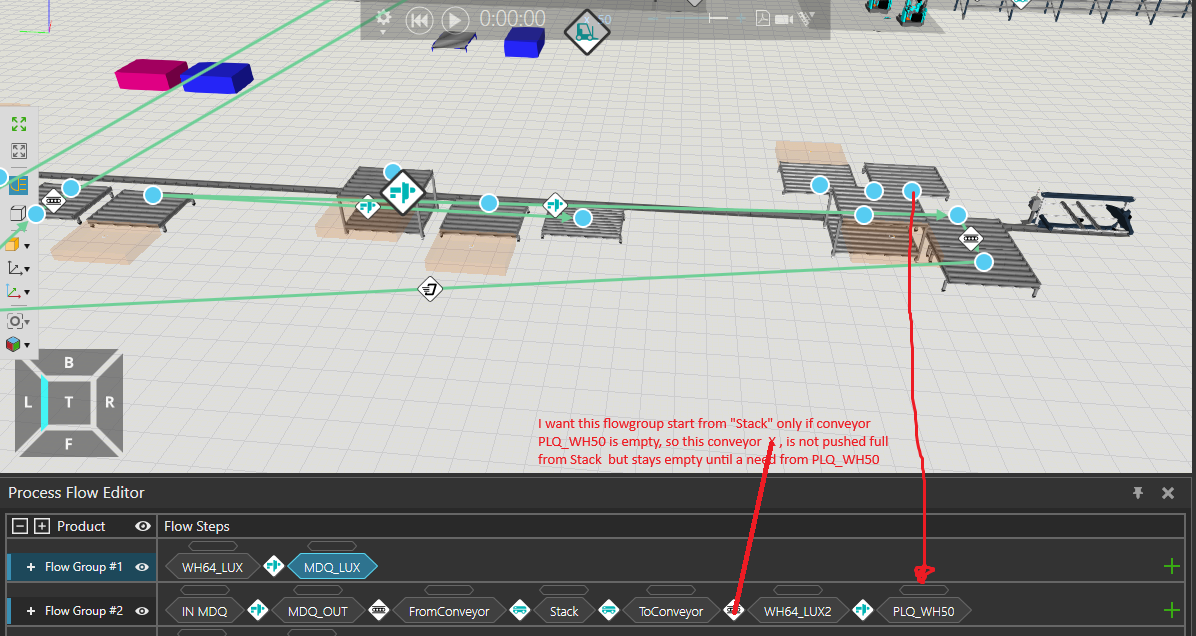The image size is (1196, 636).
Task: Reset the simulation to start
Action: click(x=419, y=19)
